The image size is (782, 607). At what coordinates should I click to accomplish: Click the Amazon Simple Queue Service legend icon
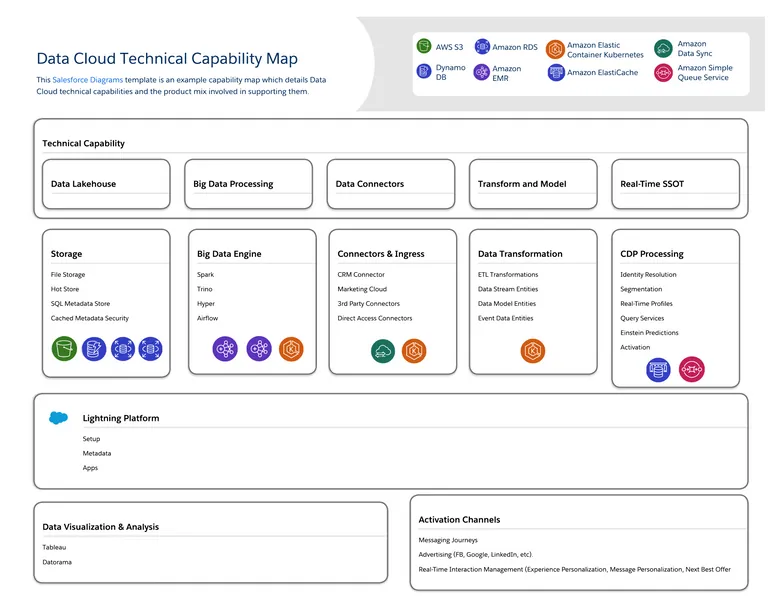coord(663,73)
